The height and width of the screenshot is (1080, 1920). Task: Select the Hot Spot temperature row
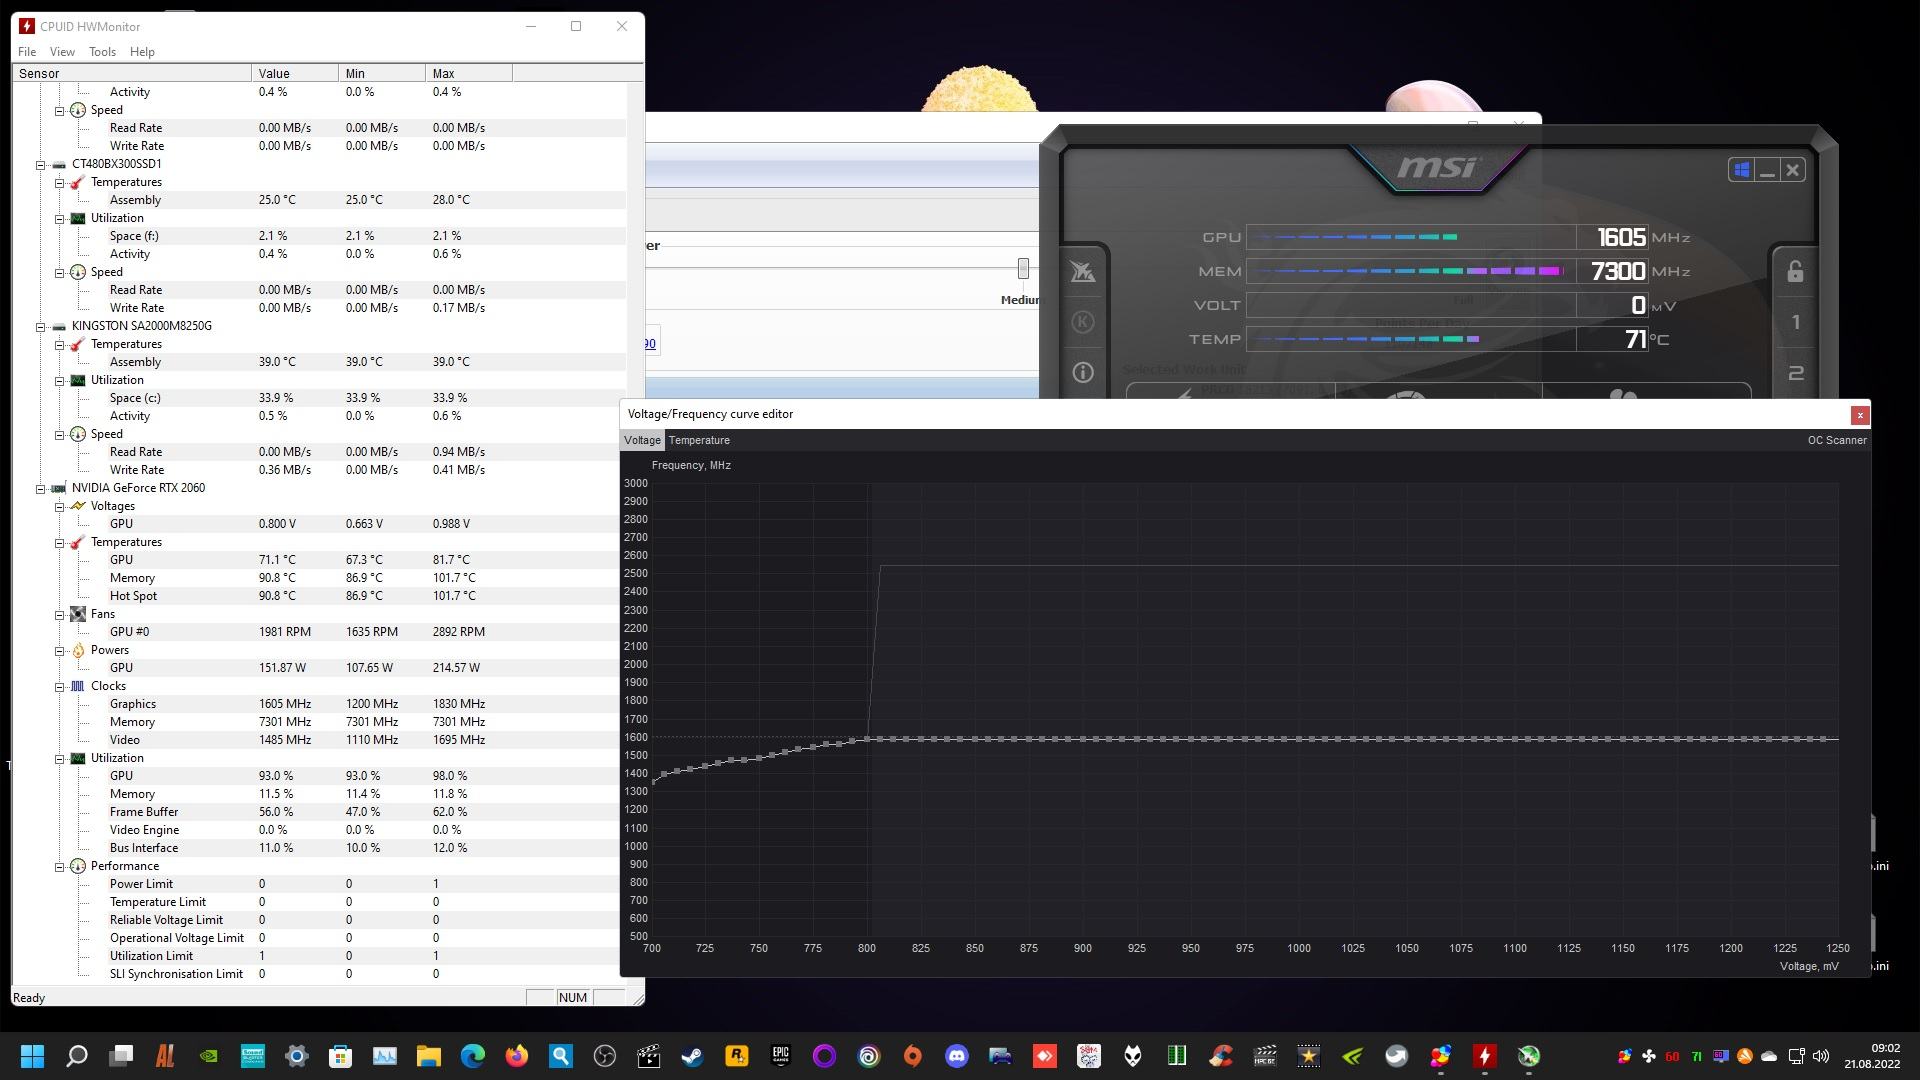[x=320, y=596]
